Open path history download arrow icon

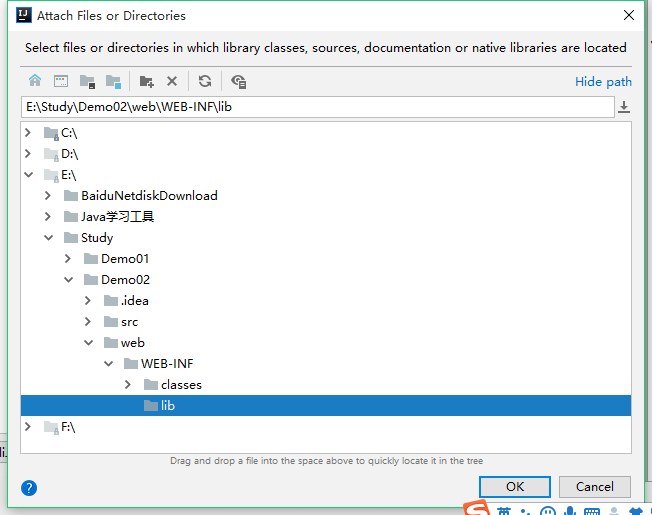[624, 107]
